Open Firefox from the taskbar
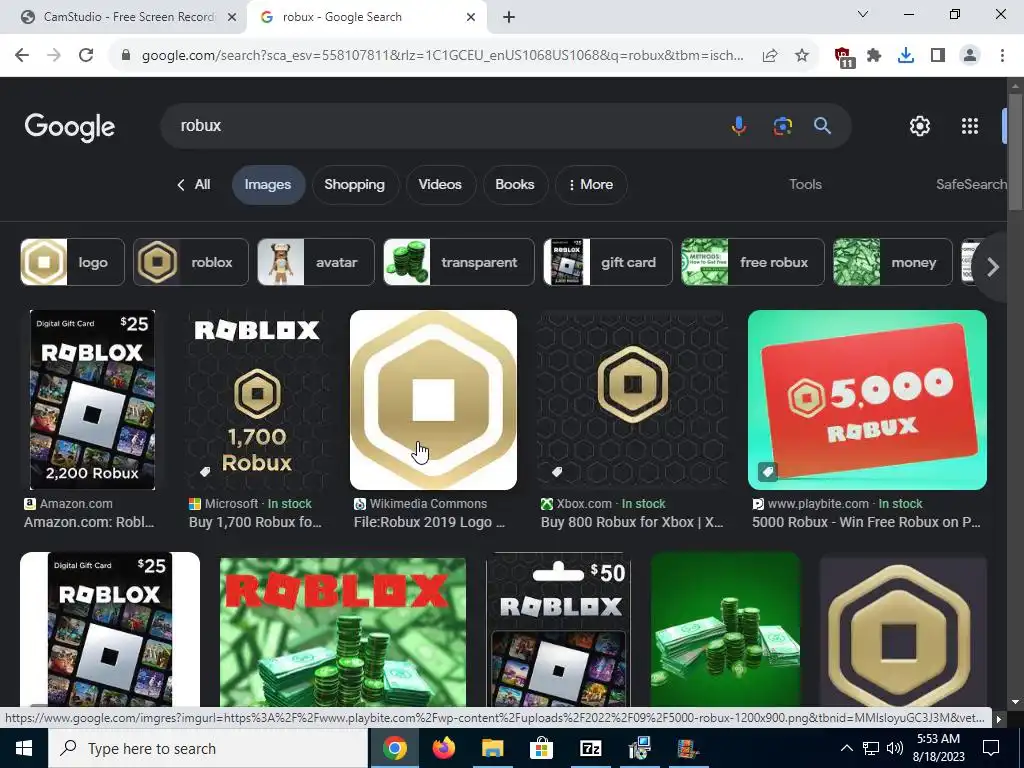 coord(444,748)
